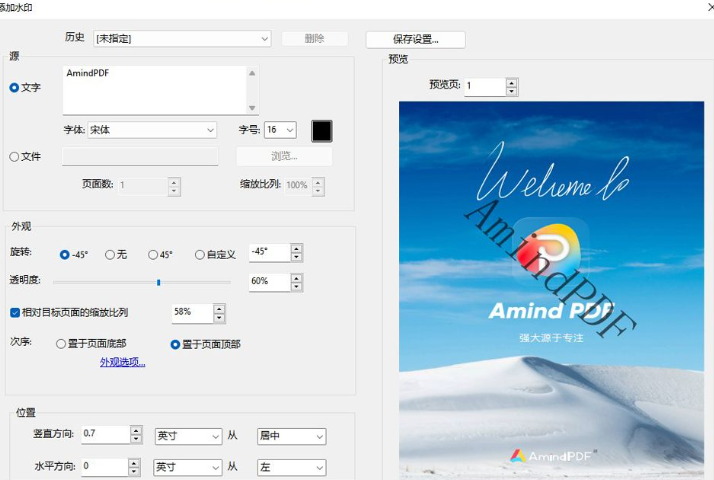This screenshot has width=714, height=480.
Task: Click the 透明度 opacity slider handle
Action: pos(158,282)
